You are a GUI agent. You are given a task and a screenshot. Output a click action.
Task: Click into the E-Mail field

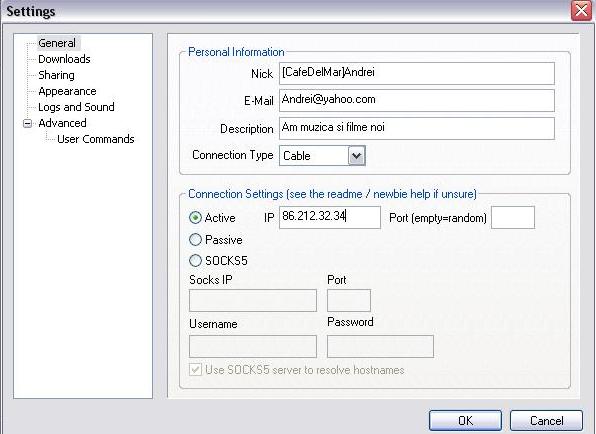click(x=417, y=101)
